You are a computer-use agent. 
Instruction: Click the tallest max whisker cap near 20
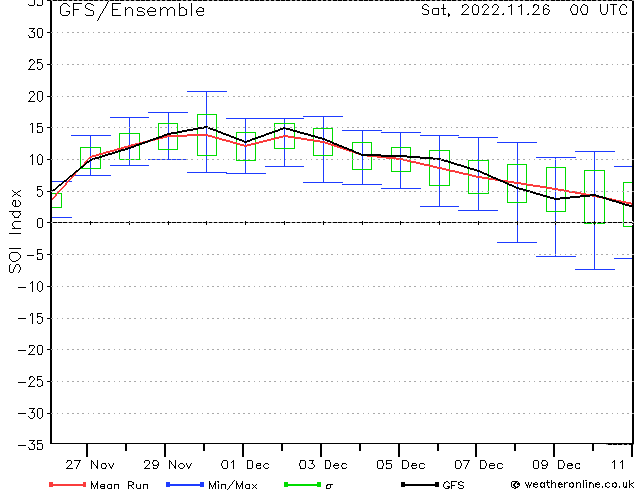click(207, 92)
